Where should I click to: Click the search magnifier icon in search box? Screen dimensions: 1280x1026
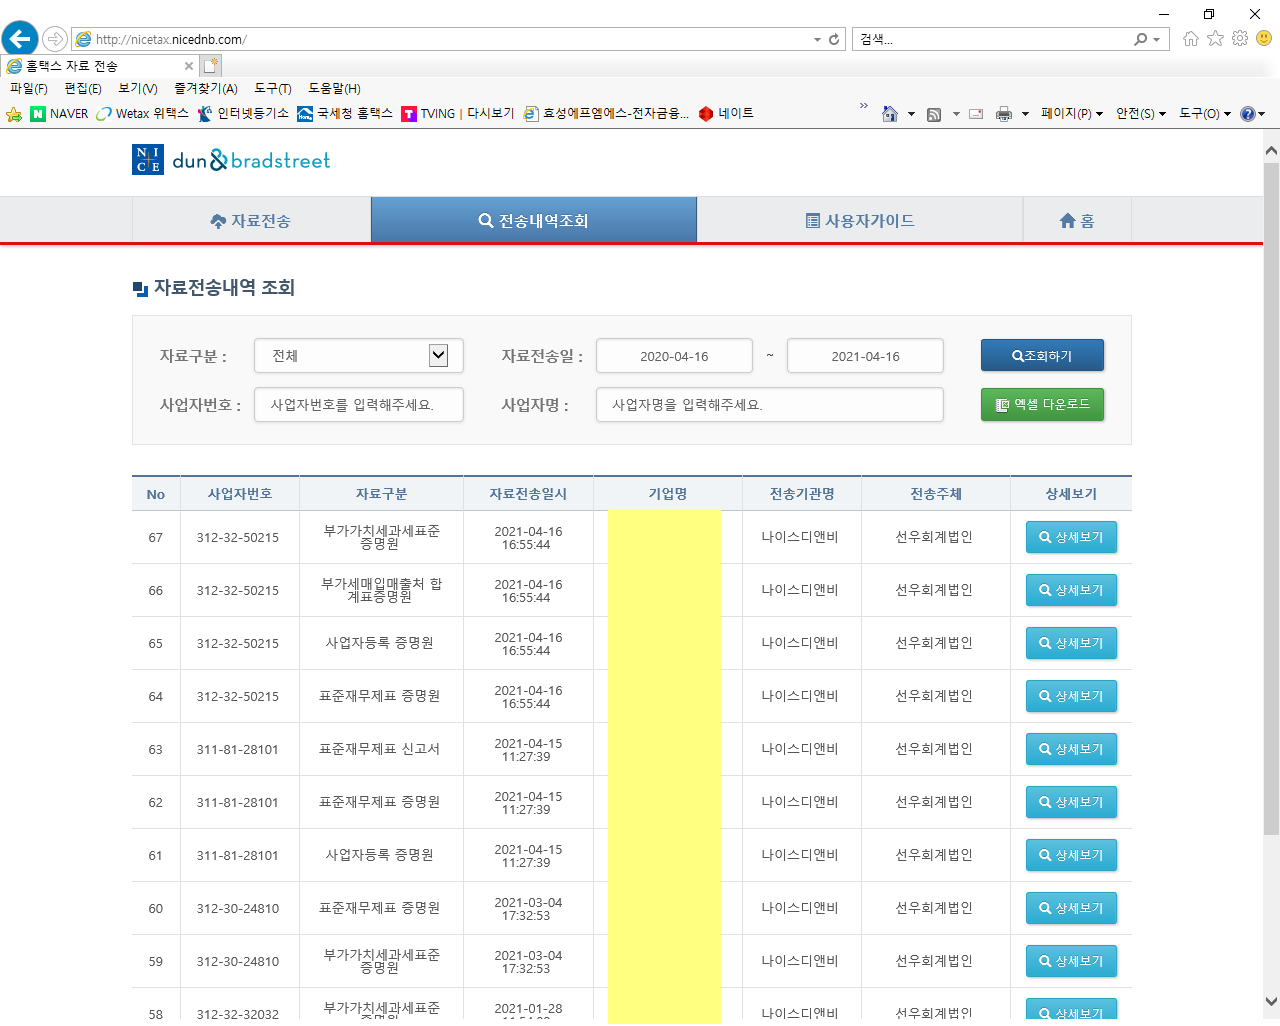pos(1140,39)
